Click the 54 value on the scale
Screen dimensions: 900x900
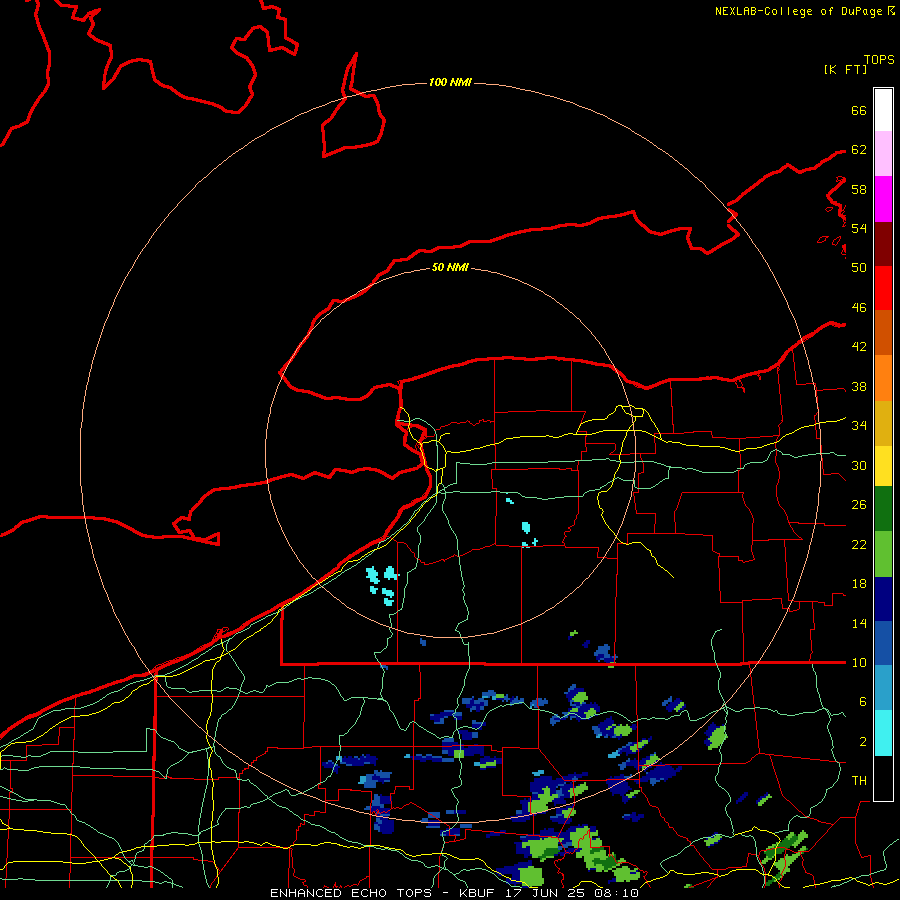(x=859, y=228)
